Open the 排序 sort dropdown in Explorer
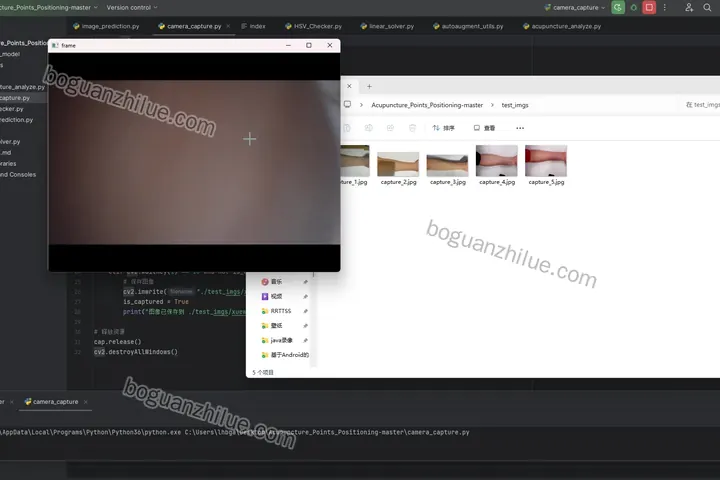Screen dimensions: 720x480 (444, 128)
